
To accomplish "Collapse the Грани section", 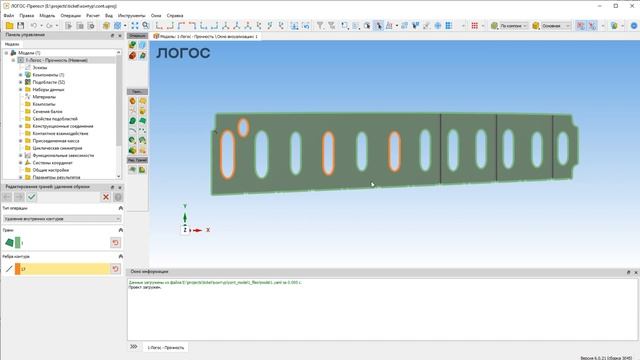I will pos(120,230).
